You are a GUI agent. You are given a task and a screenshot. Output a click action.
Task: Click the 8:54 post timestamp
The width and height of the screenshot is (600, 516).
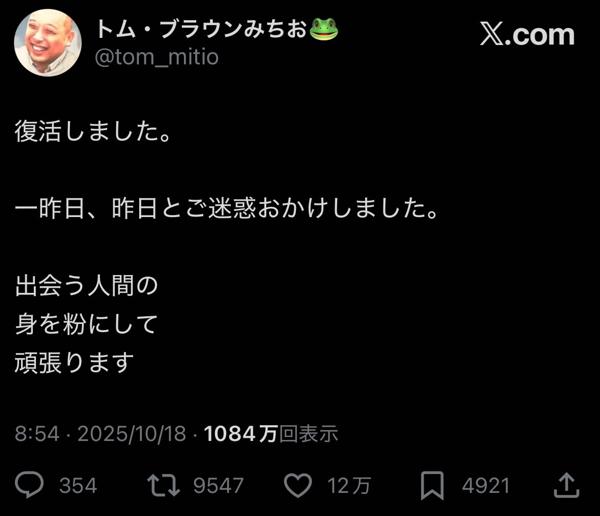coord(37,434)
